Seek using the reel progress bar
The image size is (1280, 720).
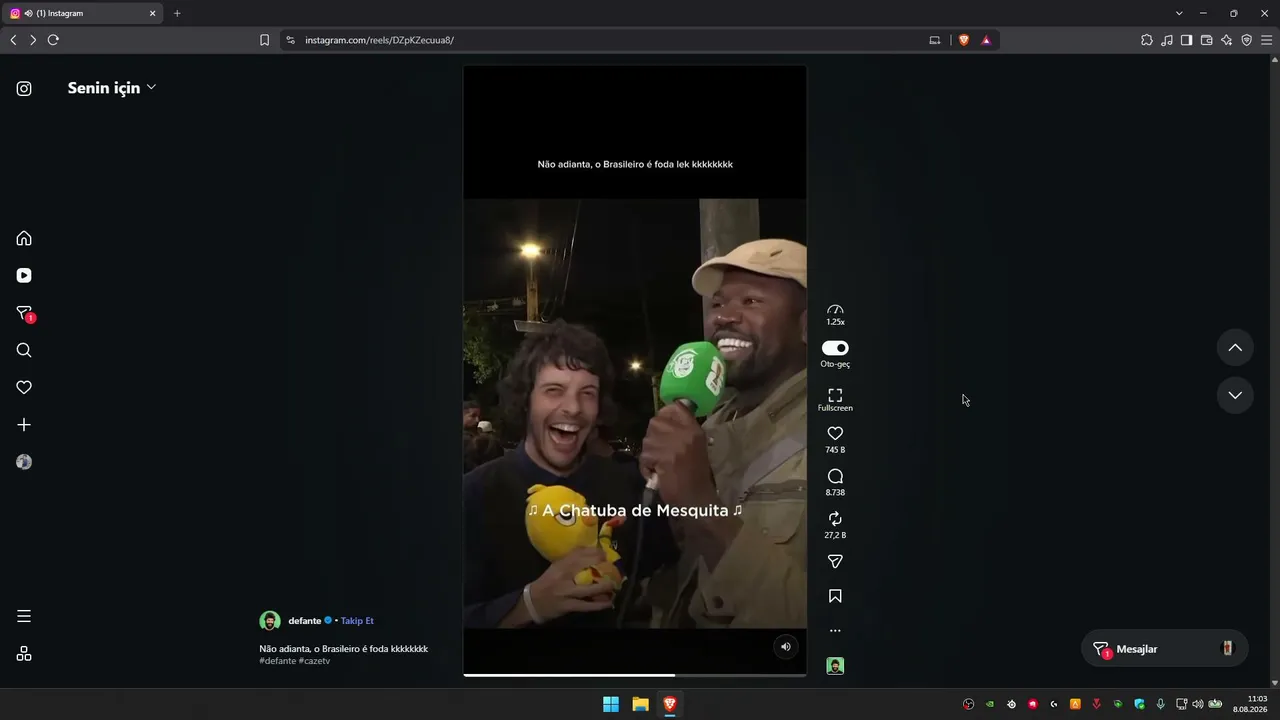tap(634, 675)
